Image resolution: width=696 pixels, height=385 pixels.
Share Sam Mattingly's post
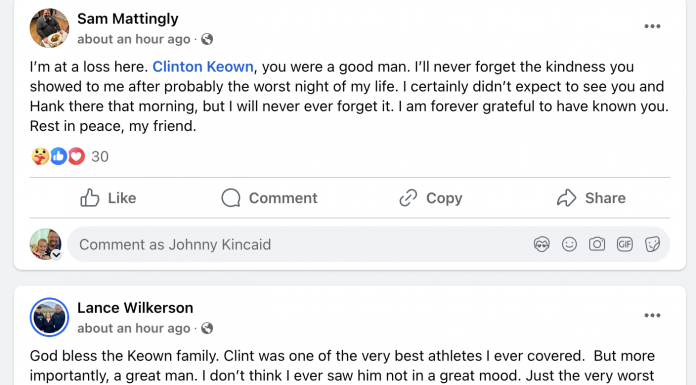(x=591, y=198)
